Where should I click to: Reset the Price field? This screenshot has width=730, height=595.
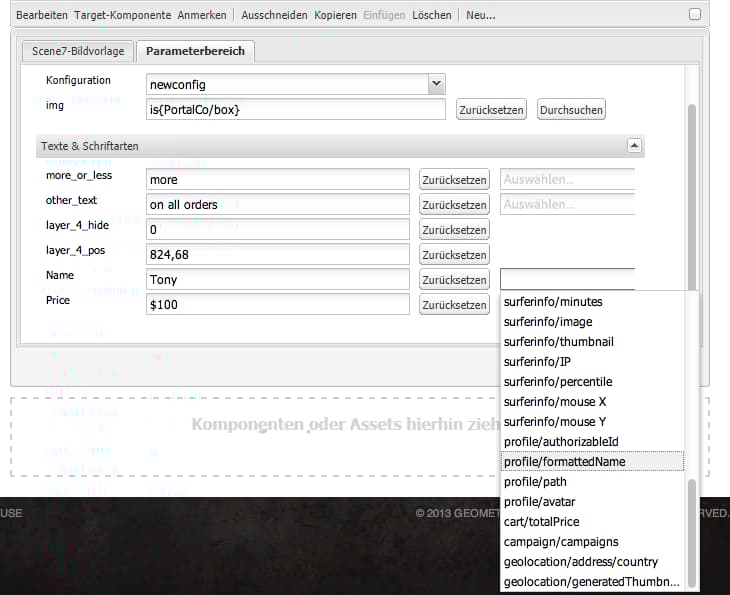[x=454, y=305]
